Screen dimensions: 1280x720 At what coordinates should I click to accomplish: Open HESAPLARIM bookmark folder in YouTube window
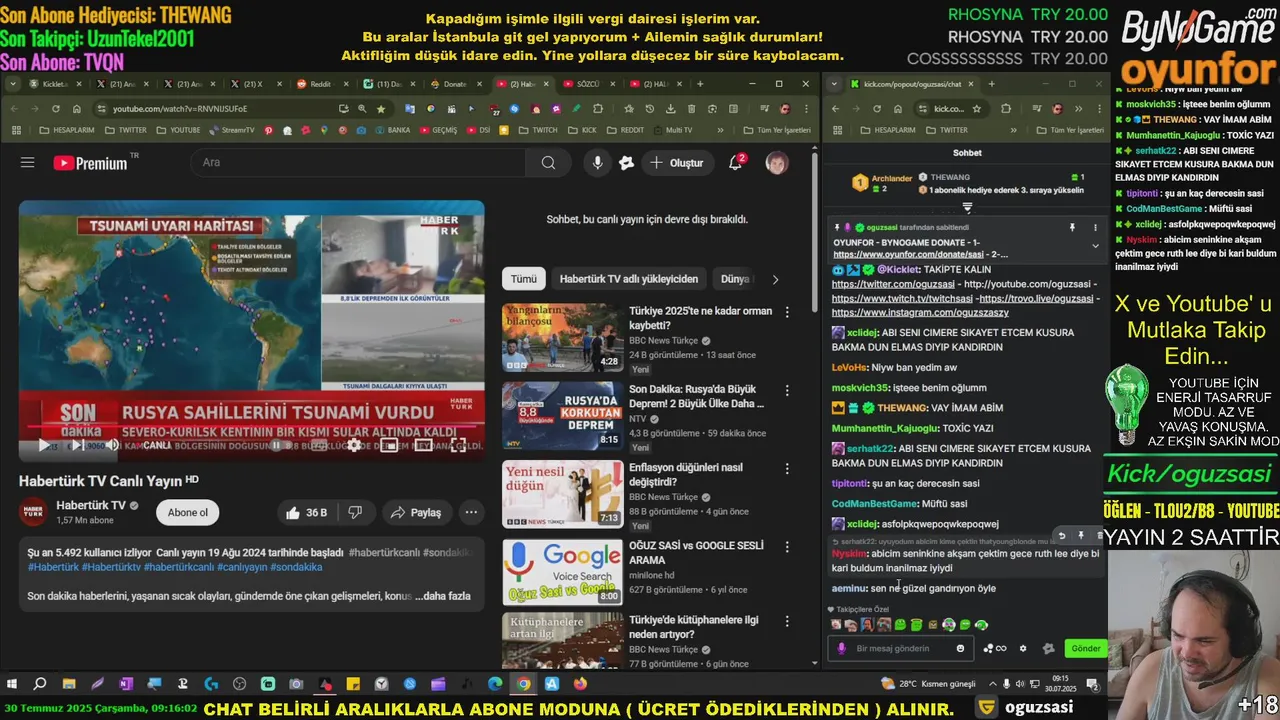[67, 130]
